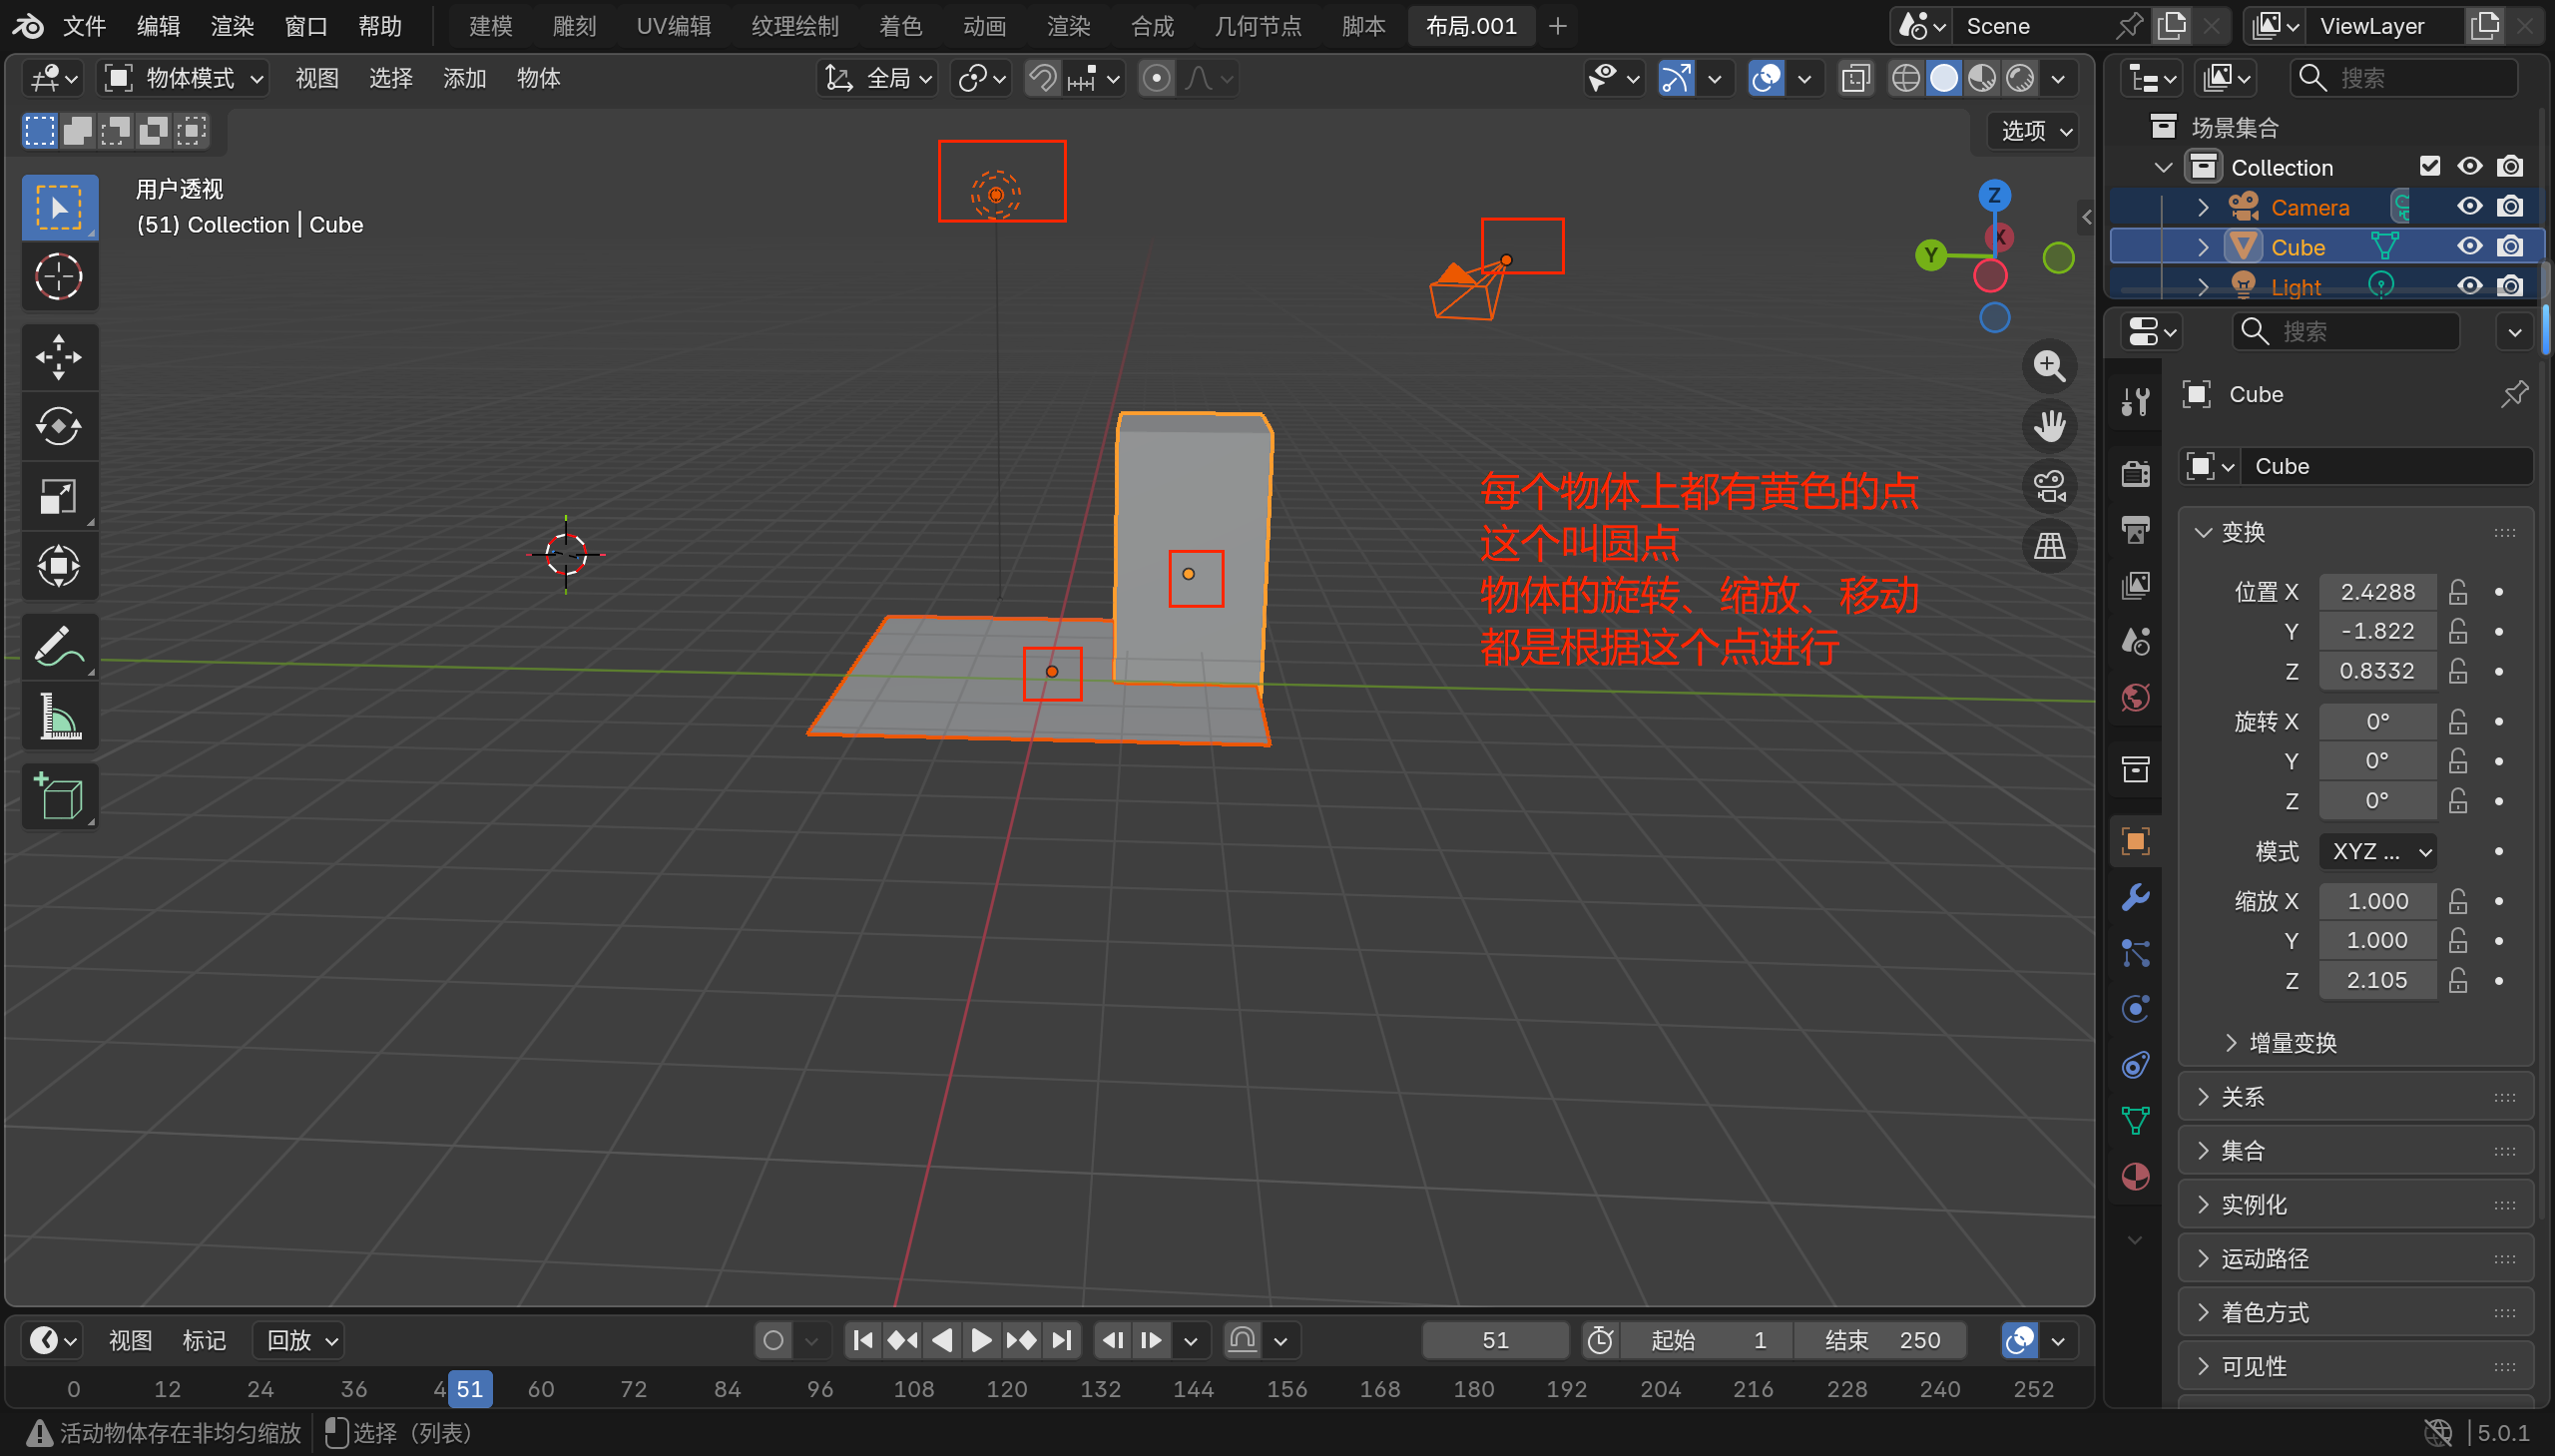Viewport: 2555px width, 1456px height.
Task: Expand the 关系 panel
Action: pos(2242,1097)
